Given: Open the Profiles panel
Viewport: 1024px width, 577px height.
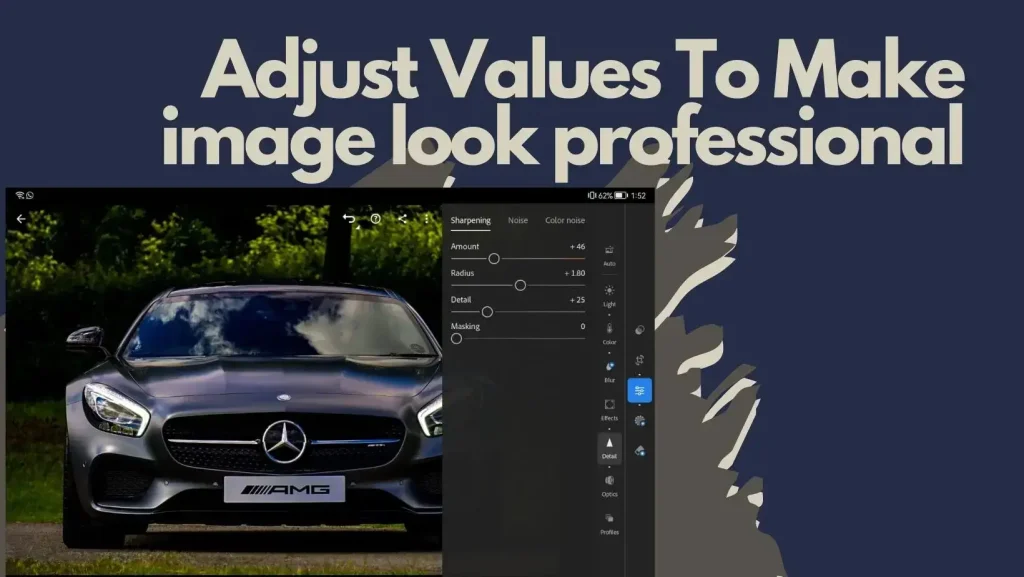Looking at the screenshot, I should click(609, 524).
